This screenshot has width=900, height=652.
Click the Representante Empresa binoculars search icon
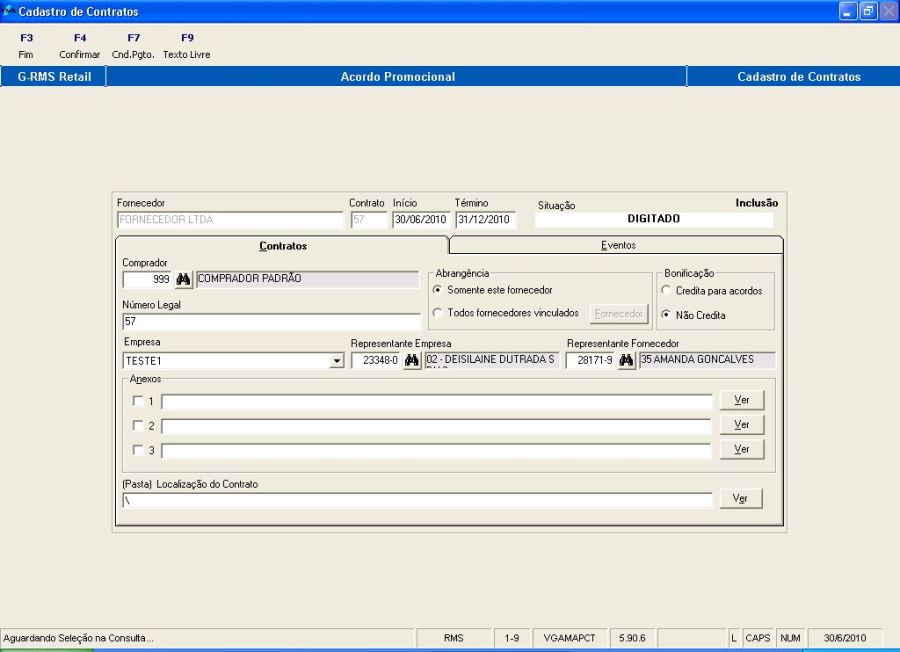[411, 361]
